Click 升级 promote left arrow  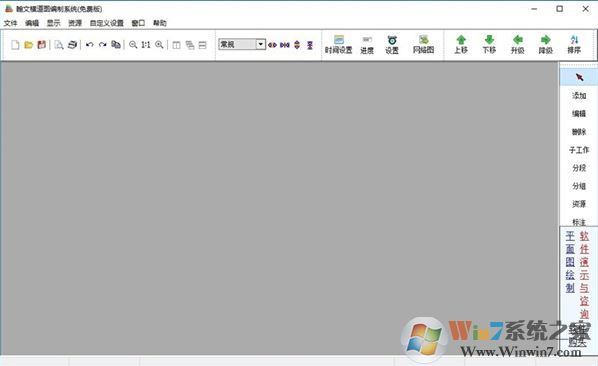point(518,45)
